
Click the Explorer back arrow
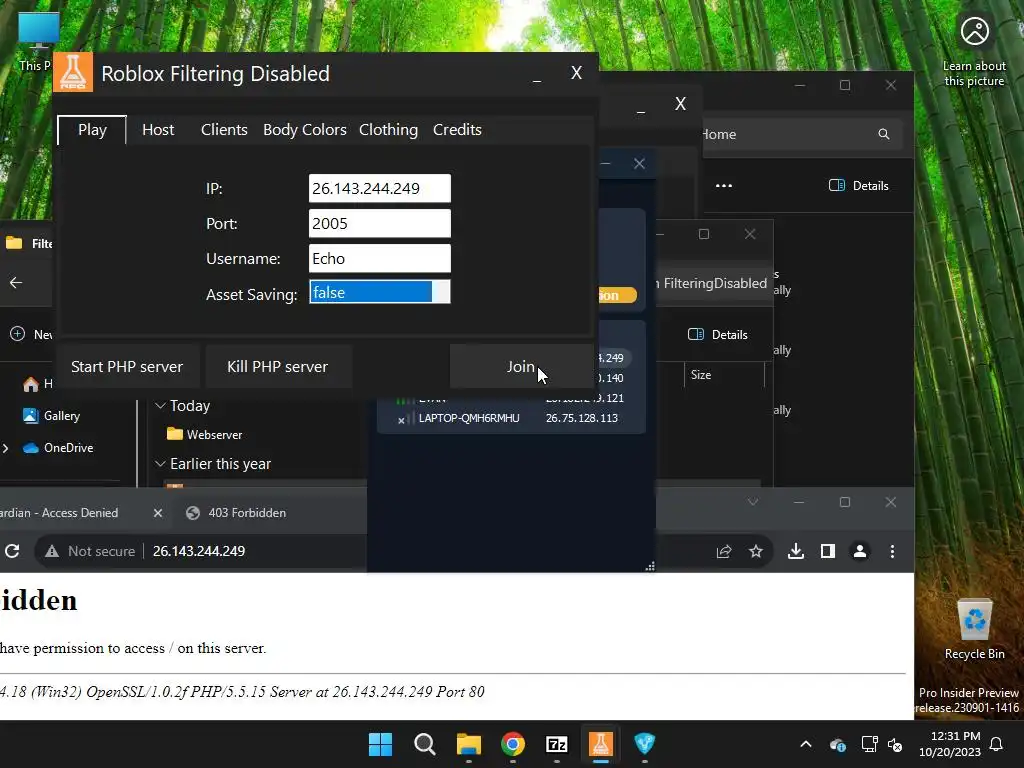[16, 282]
